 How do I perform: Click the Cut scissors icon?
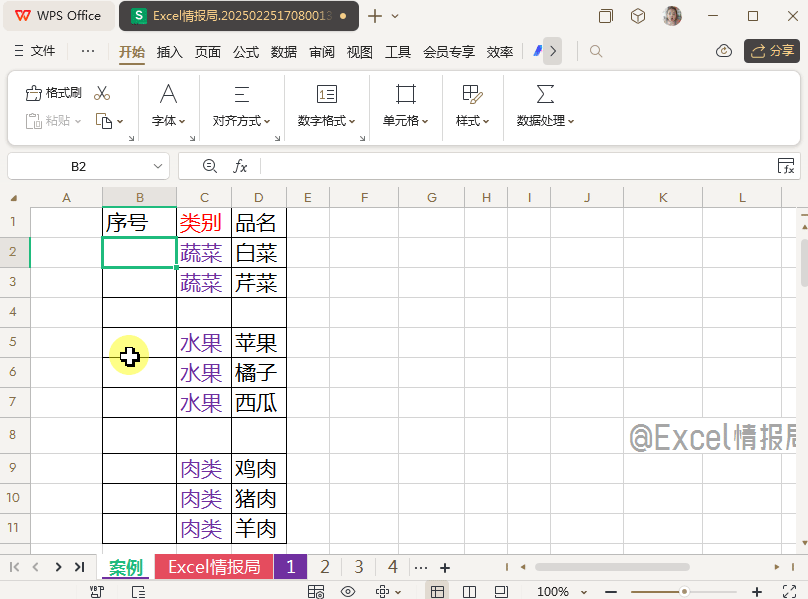coord(102,91)
